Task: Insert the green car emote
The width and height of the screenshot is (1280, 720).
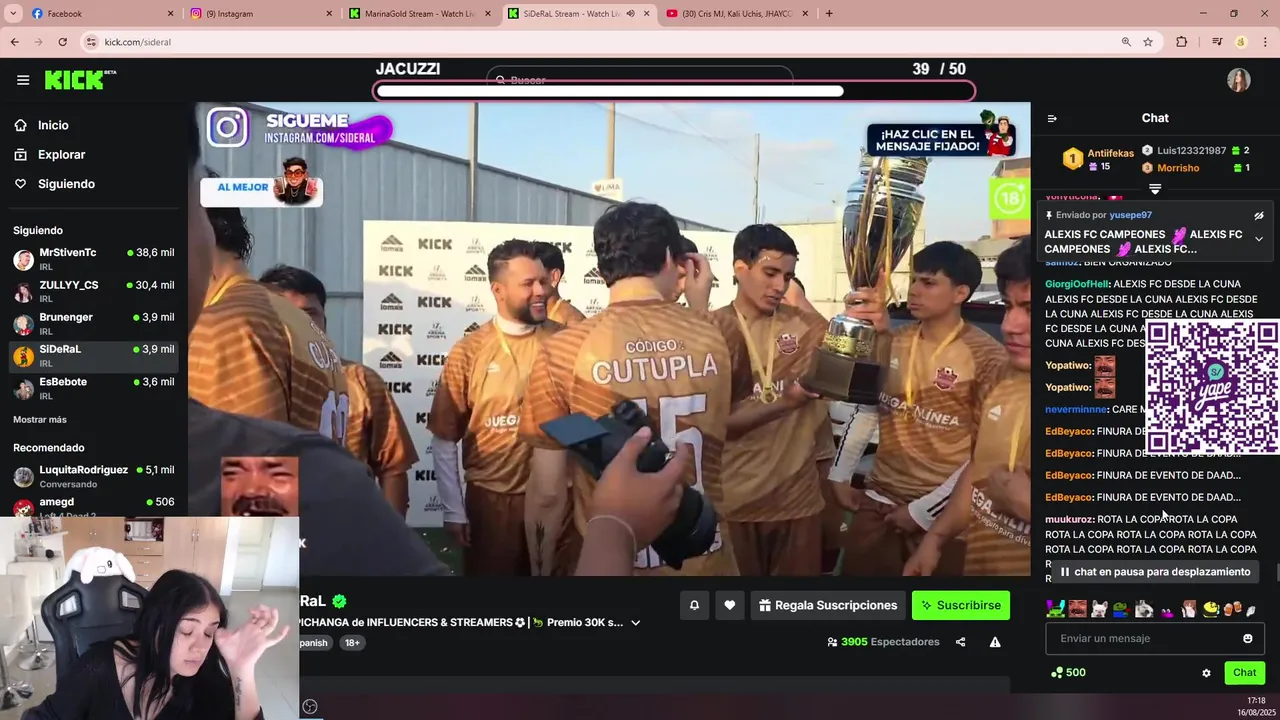Action: click(x=1055, y=609)
